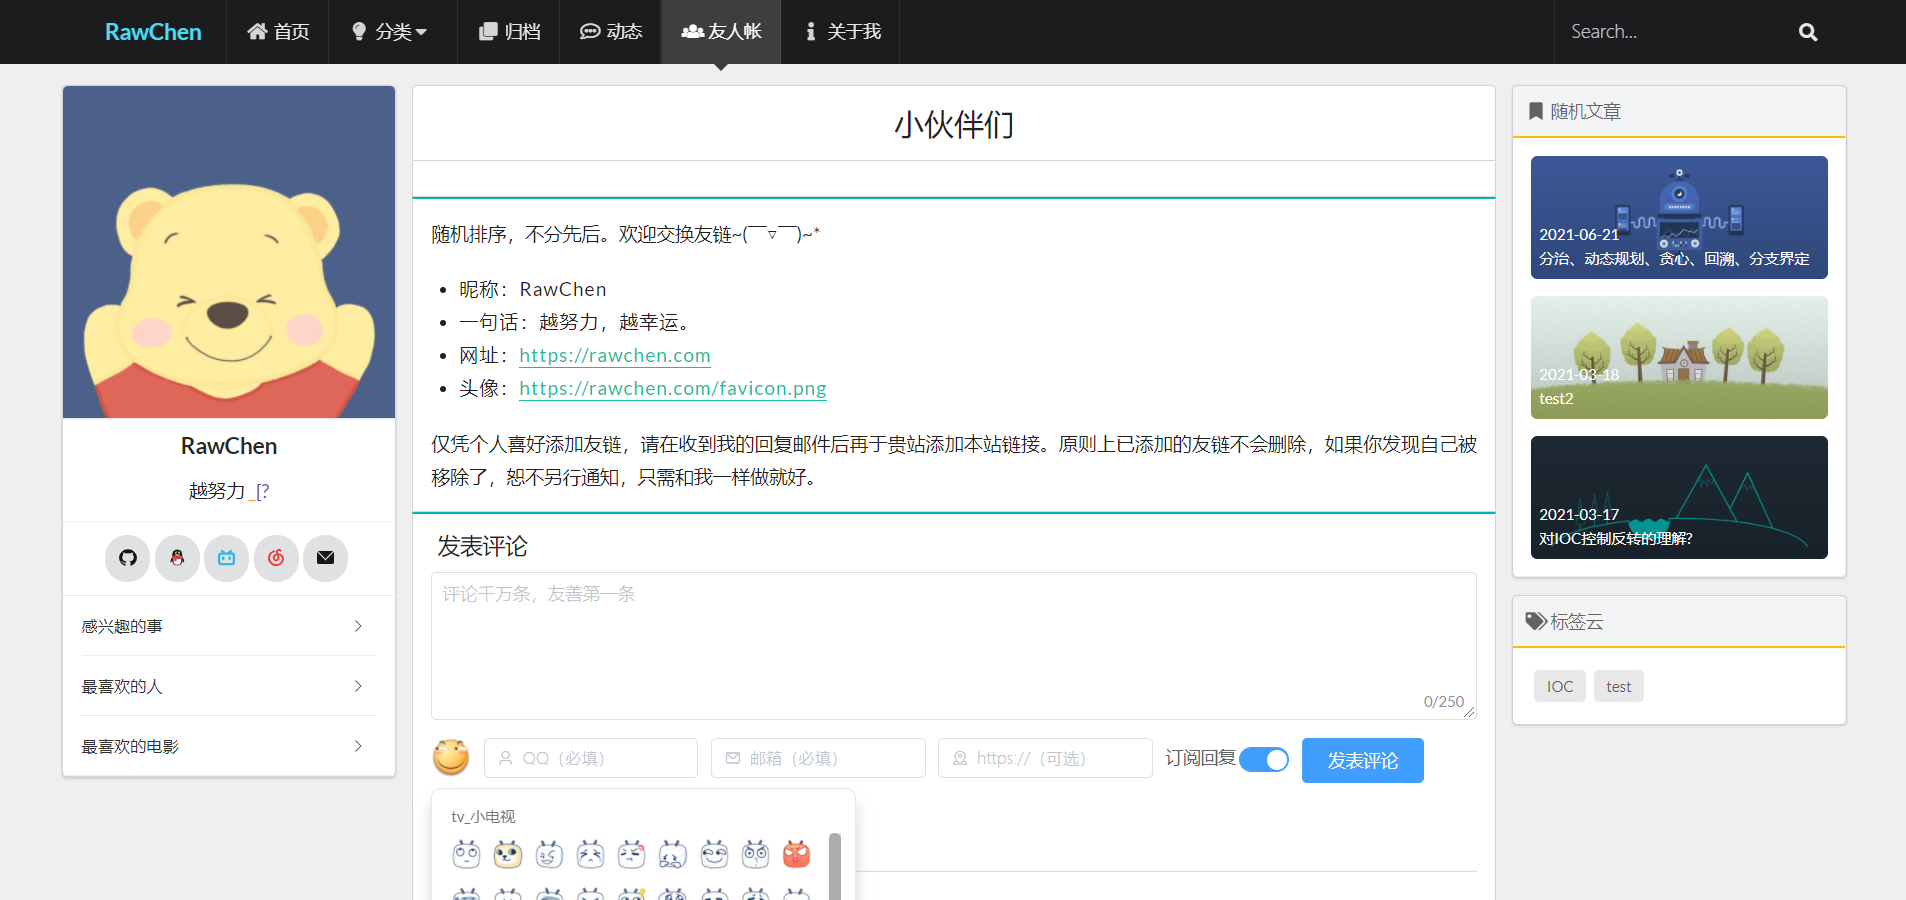Viewport: 1906px width, 900px height.
Task: Click the 小伙伴们 page title
Action: pos(954,125)
